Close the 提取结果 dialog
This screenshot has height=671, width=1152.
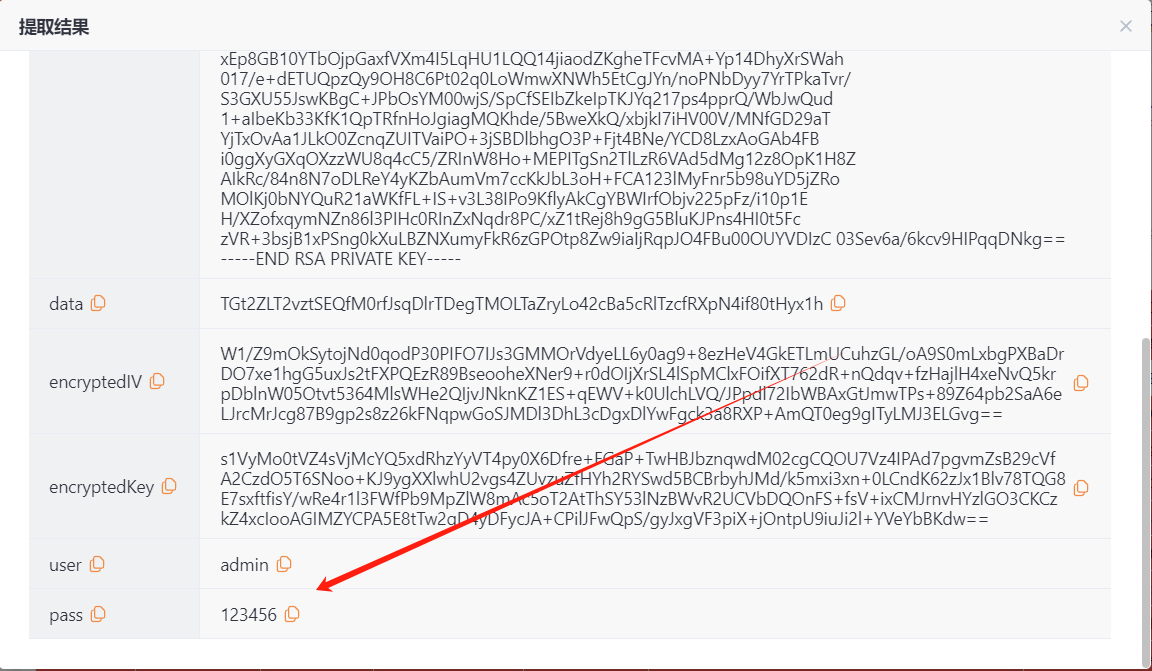pyautogui.click(x=1126, y=26)
